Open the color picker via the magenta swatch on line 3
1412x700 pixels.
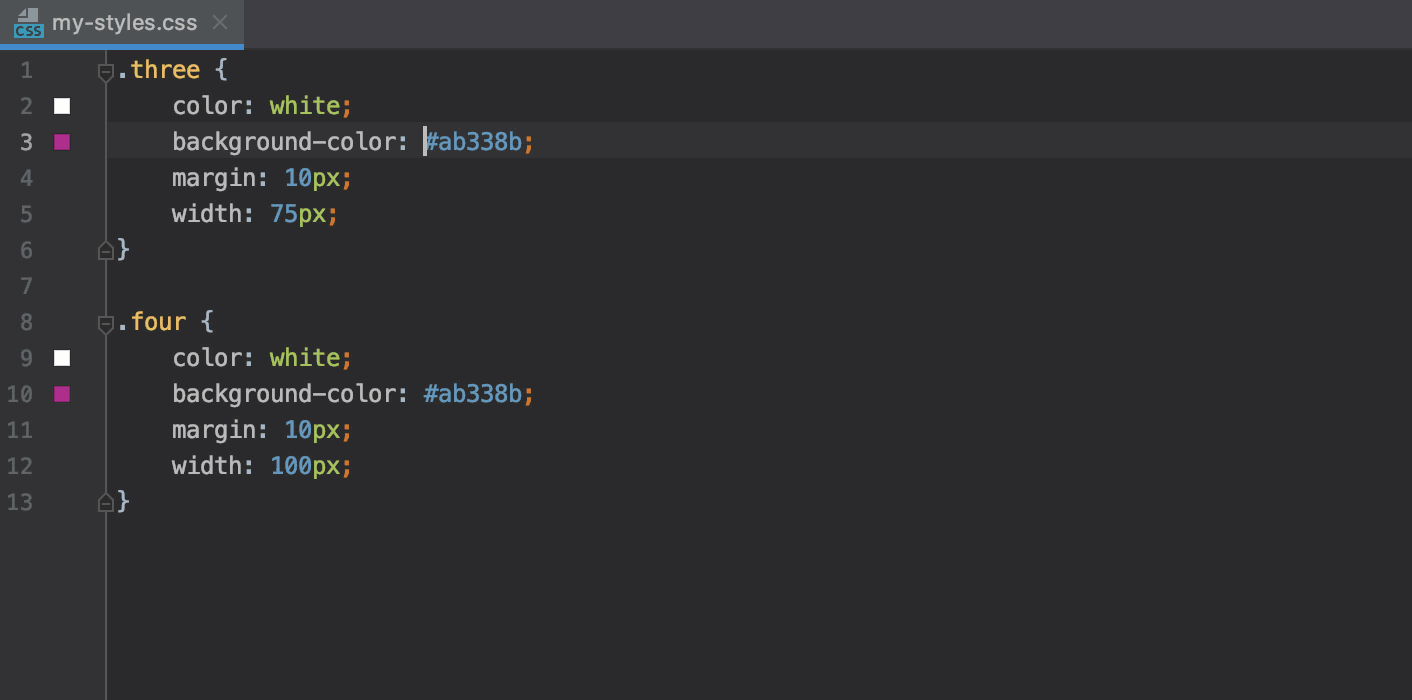click(x=62, y=141)
